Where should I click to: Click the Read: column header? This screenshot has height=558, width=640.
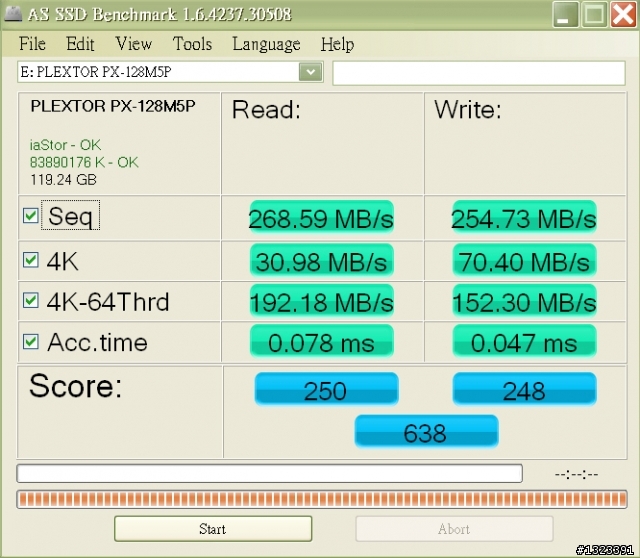click(x=266, y=110)
